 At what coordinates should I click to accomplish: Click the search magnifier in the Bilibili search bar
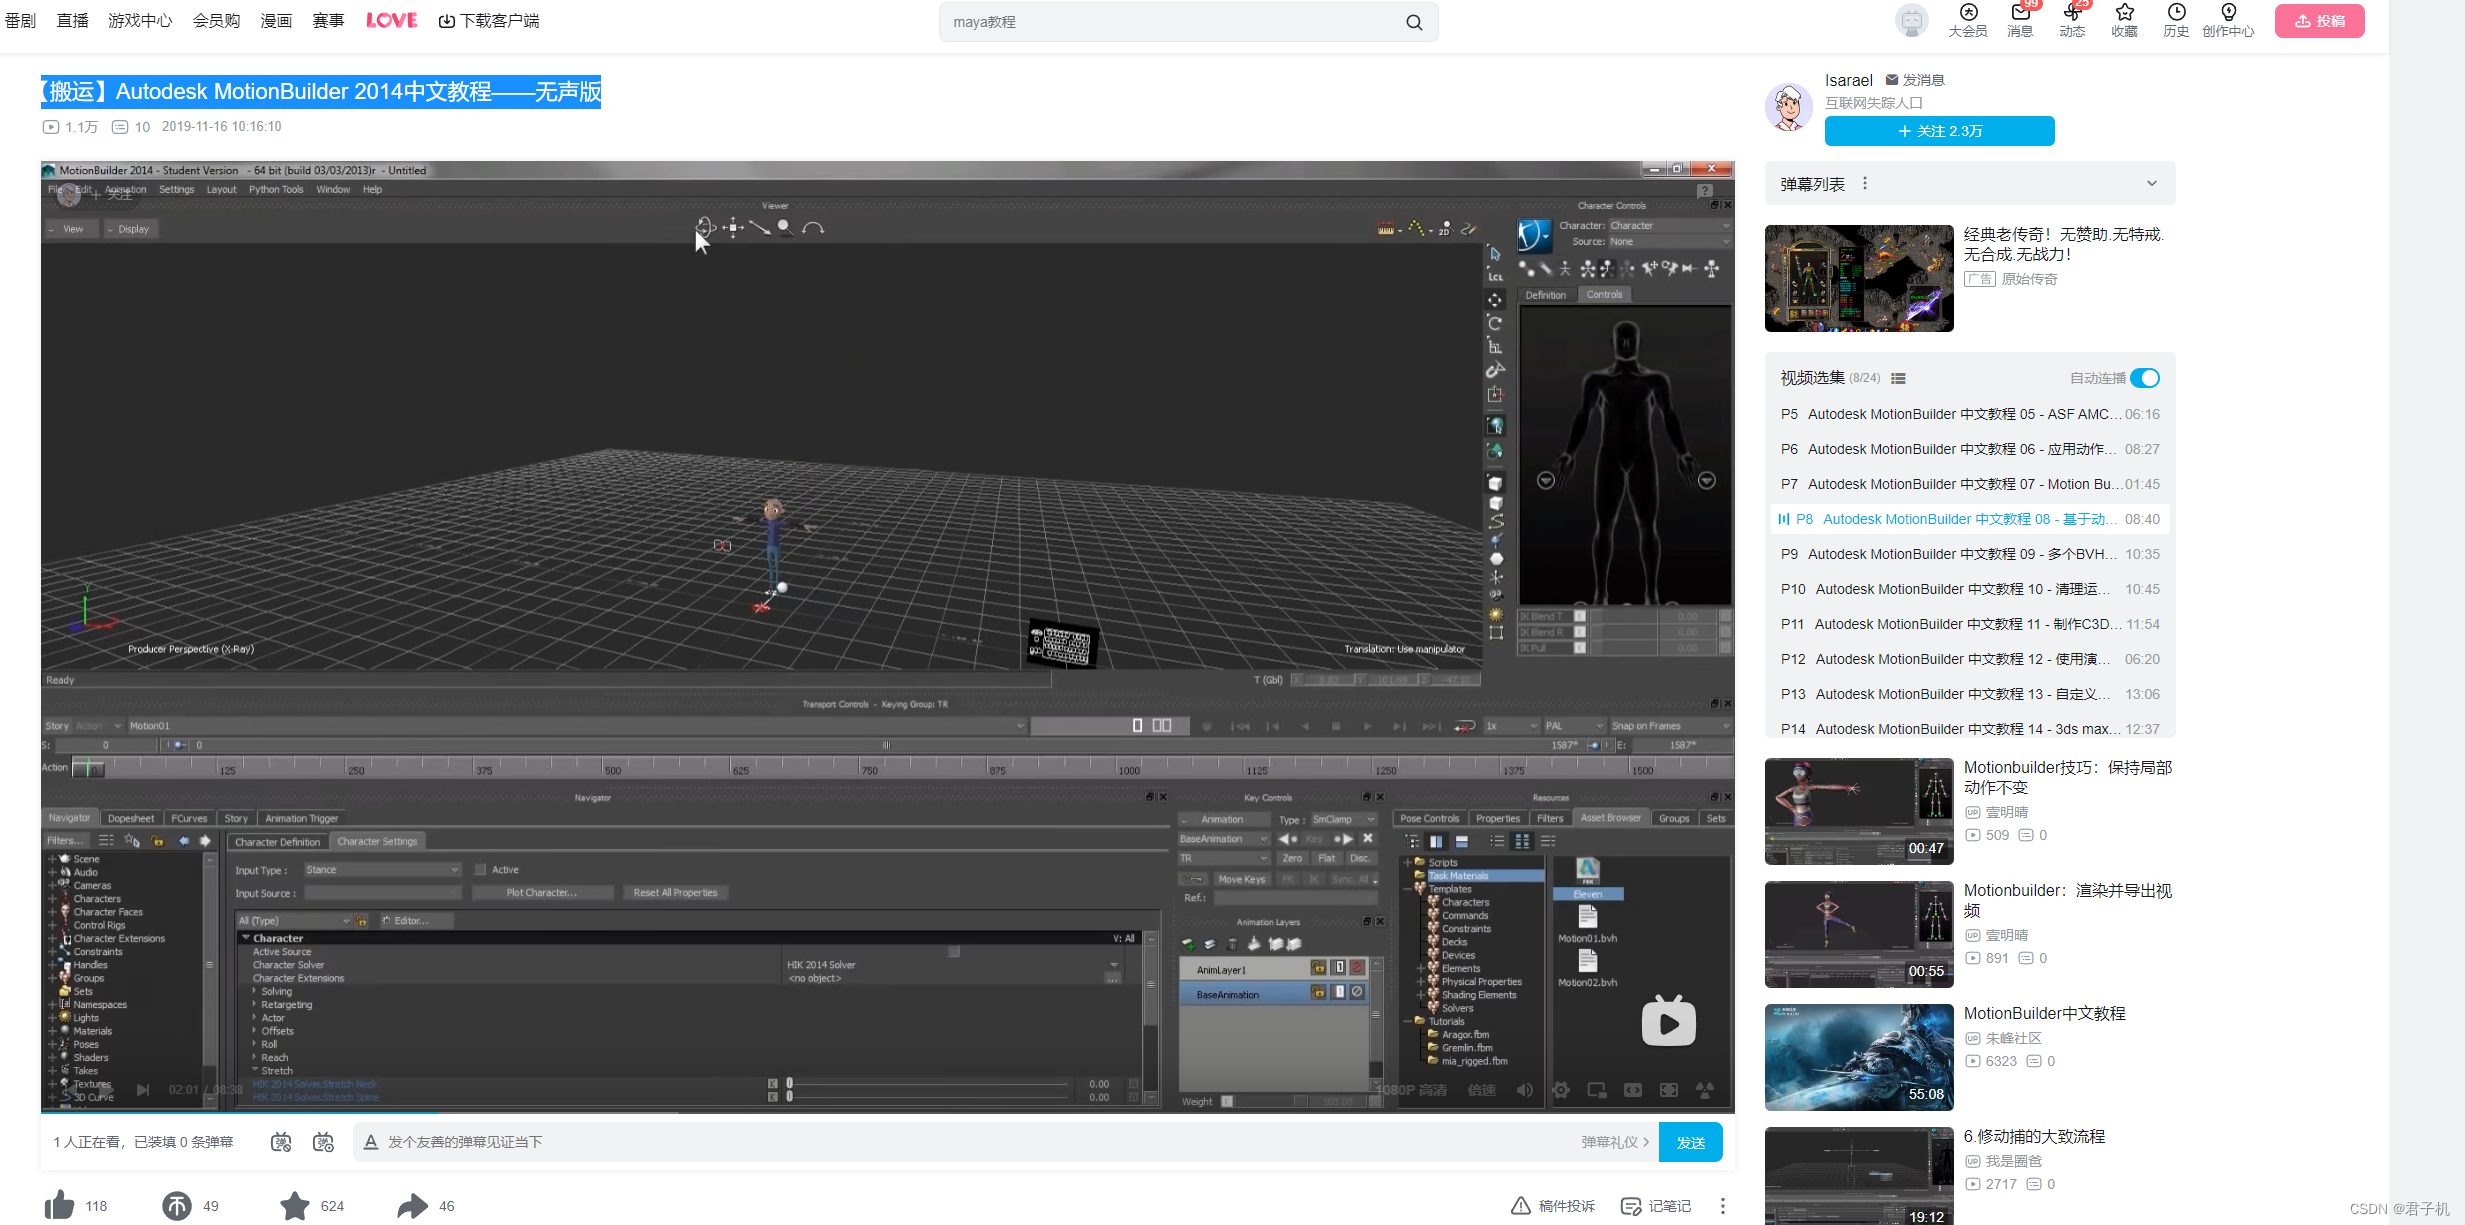[x=1413, y=21]
